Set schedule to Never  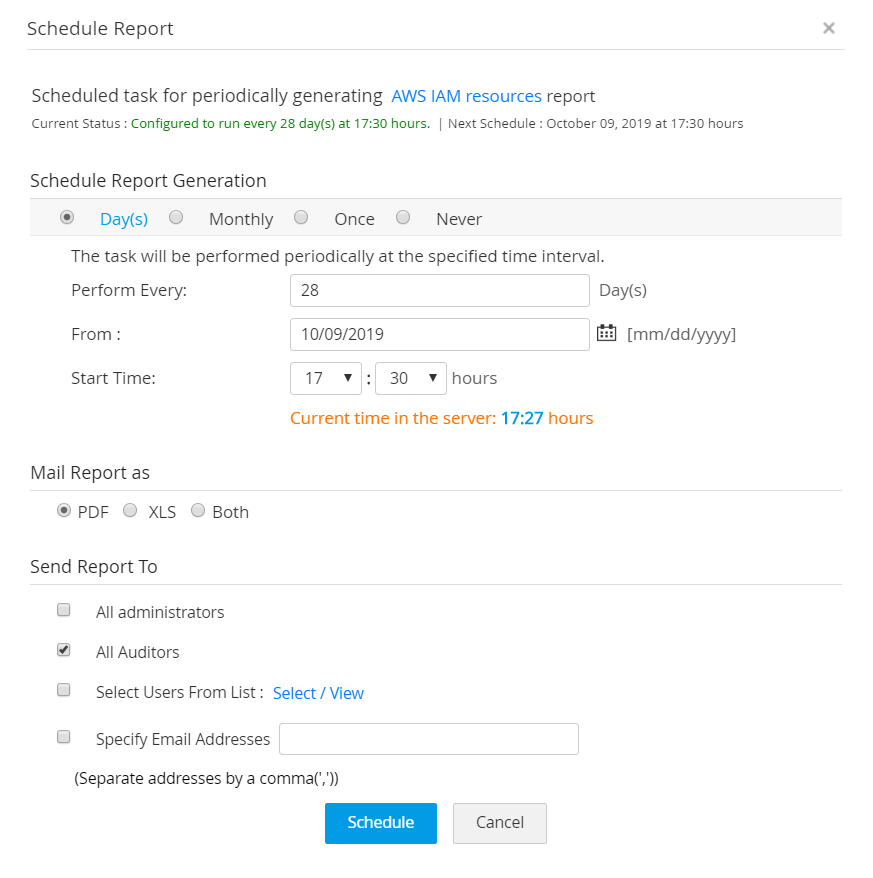[403, 217]
